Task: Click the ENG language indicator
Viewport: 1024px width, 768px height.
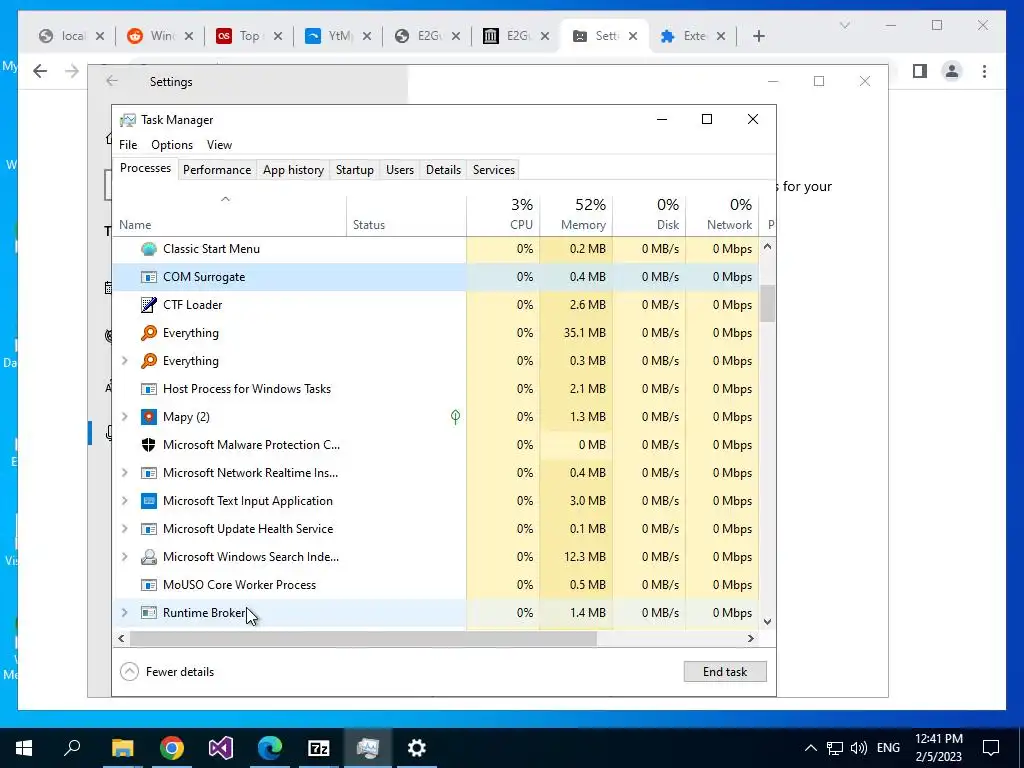Action: (888, 748)
